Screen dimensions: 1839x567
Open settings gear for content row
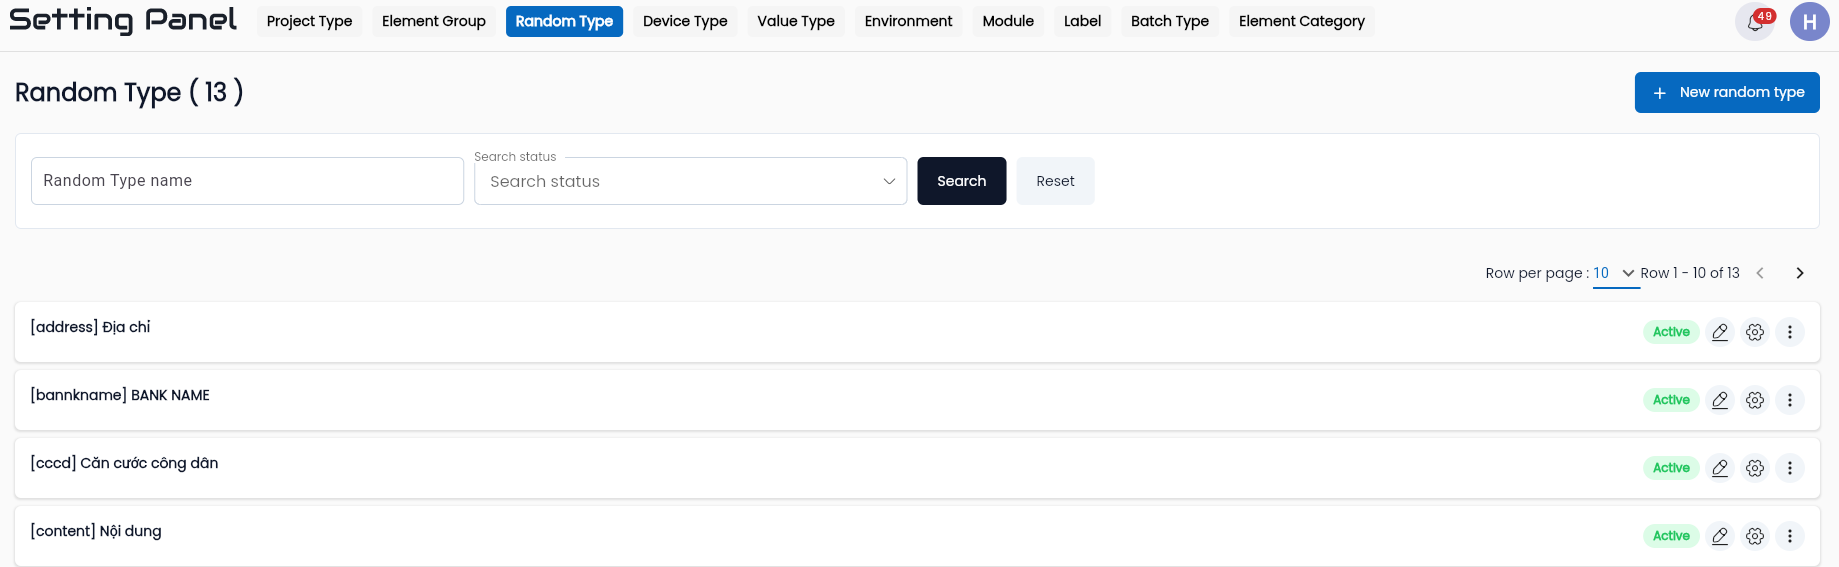[1755, 536]
